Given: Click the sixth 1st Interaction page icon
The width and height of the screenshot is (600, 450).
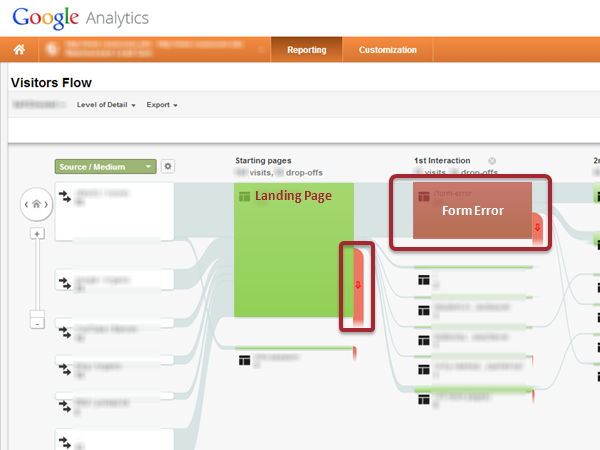Looking at the screenshot, I should click(424, 399).
